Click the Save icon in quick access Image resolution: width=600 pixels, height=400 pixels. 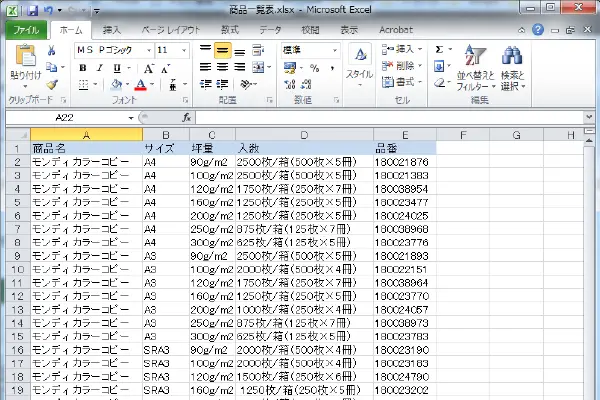click(33, 10)
